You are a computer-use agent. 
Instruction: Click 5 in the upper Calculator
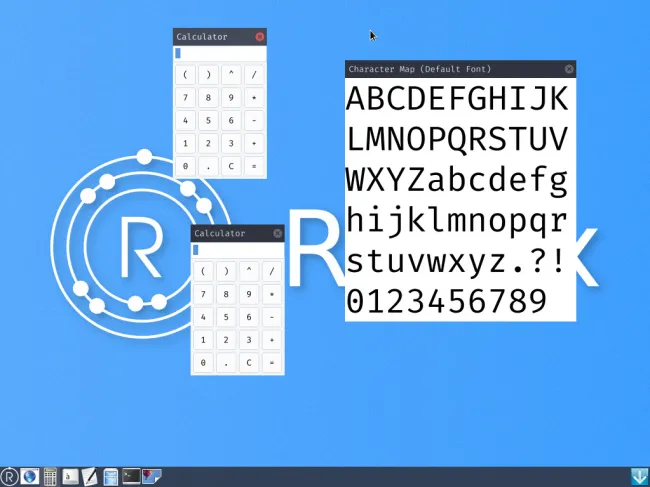208,120
